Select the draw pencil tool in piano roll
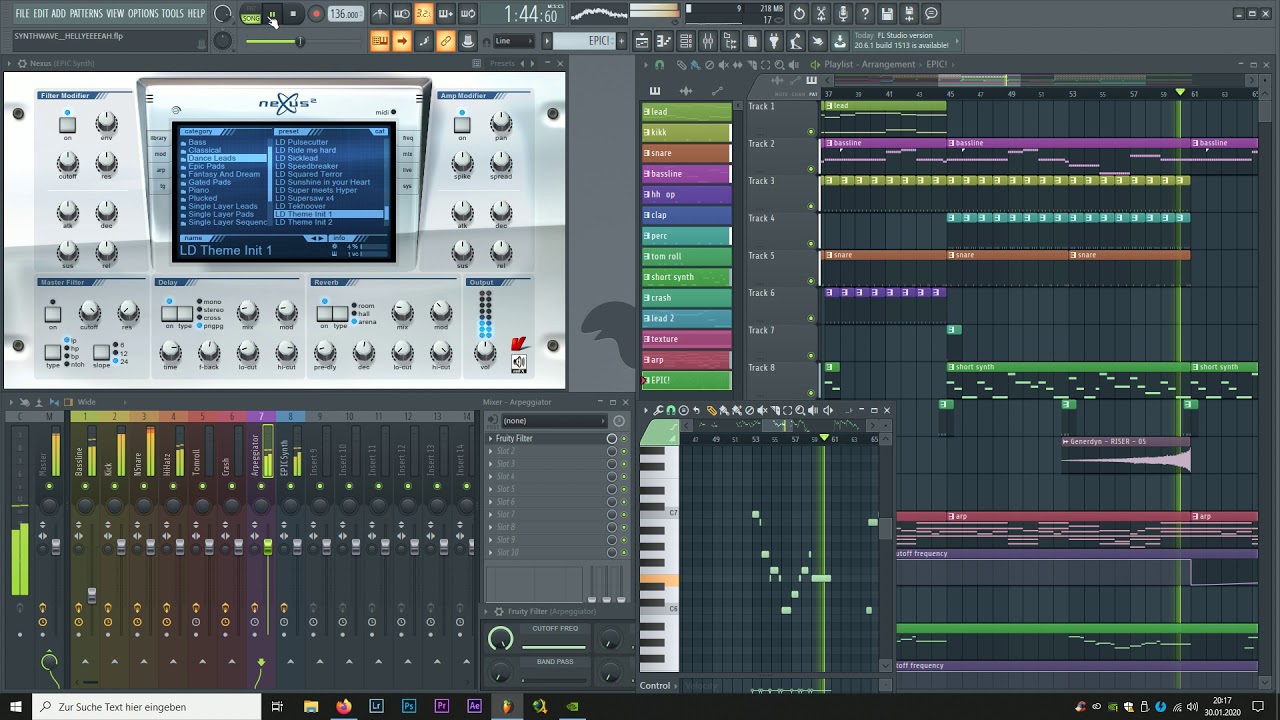 pyautogui.click(x=711, y=410)
